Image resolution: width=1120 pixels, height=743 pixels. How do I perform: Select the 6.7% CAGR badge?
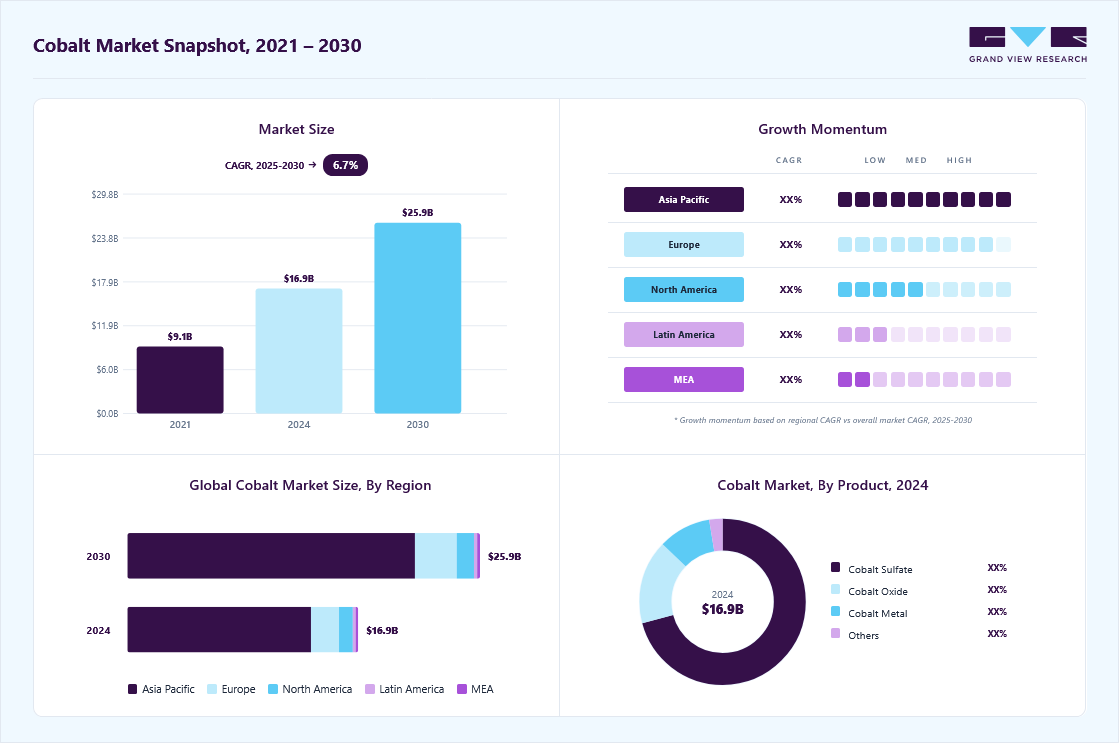(x=345, y=165)
